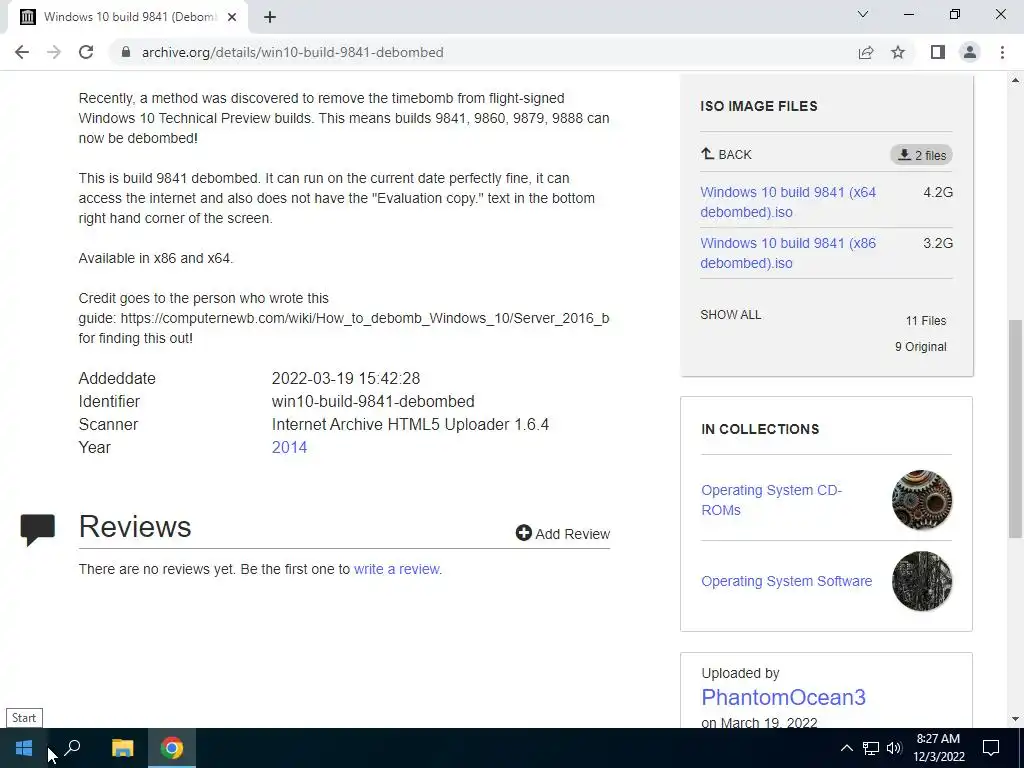This screenshot has width=1024, height=768.
Task: Click Chrome taskbar icon
Action: [x=172, y=748]
